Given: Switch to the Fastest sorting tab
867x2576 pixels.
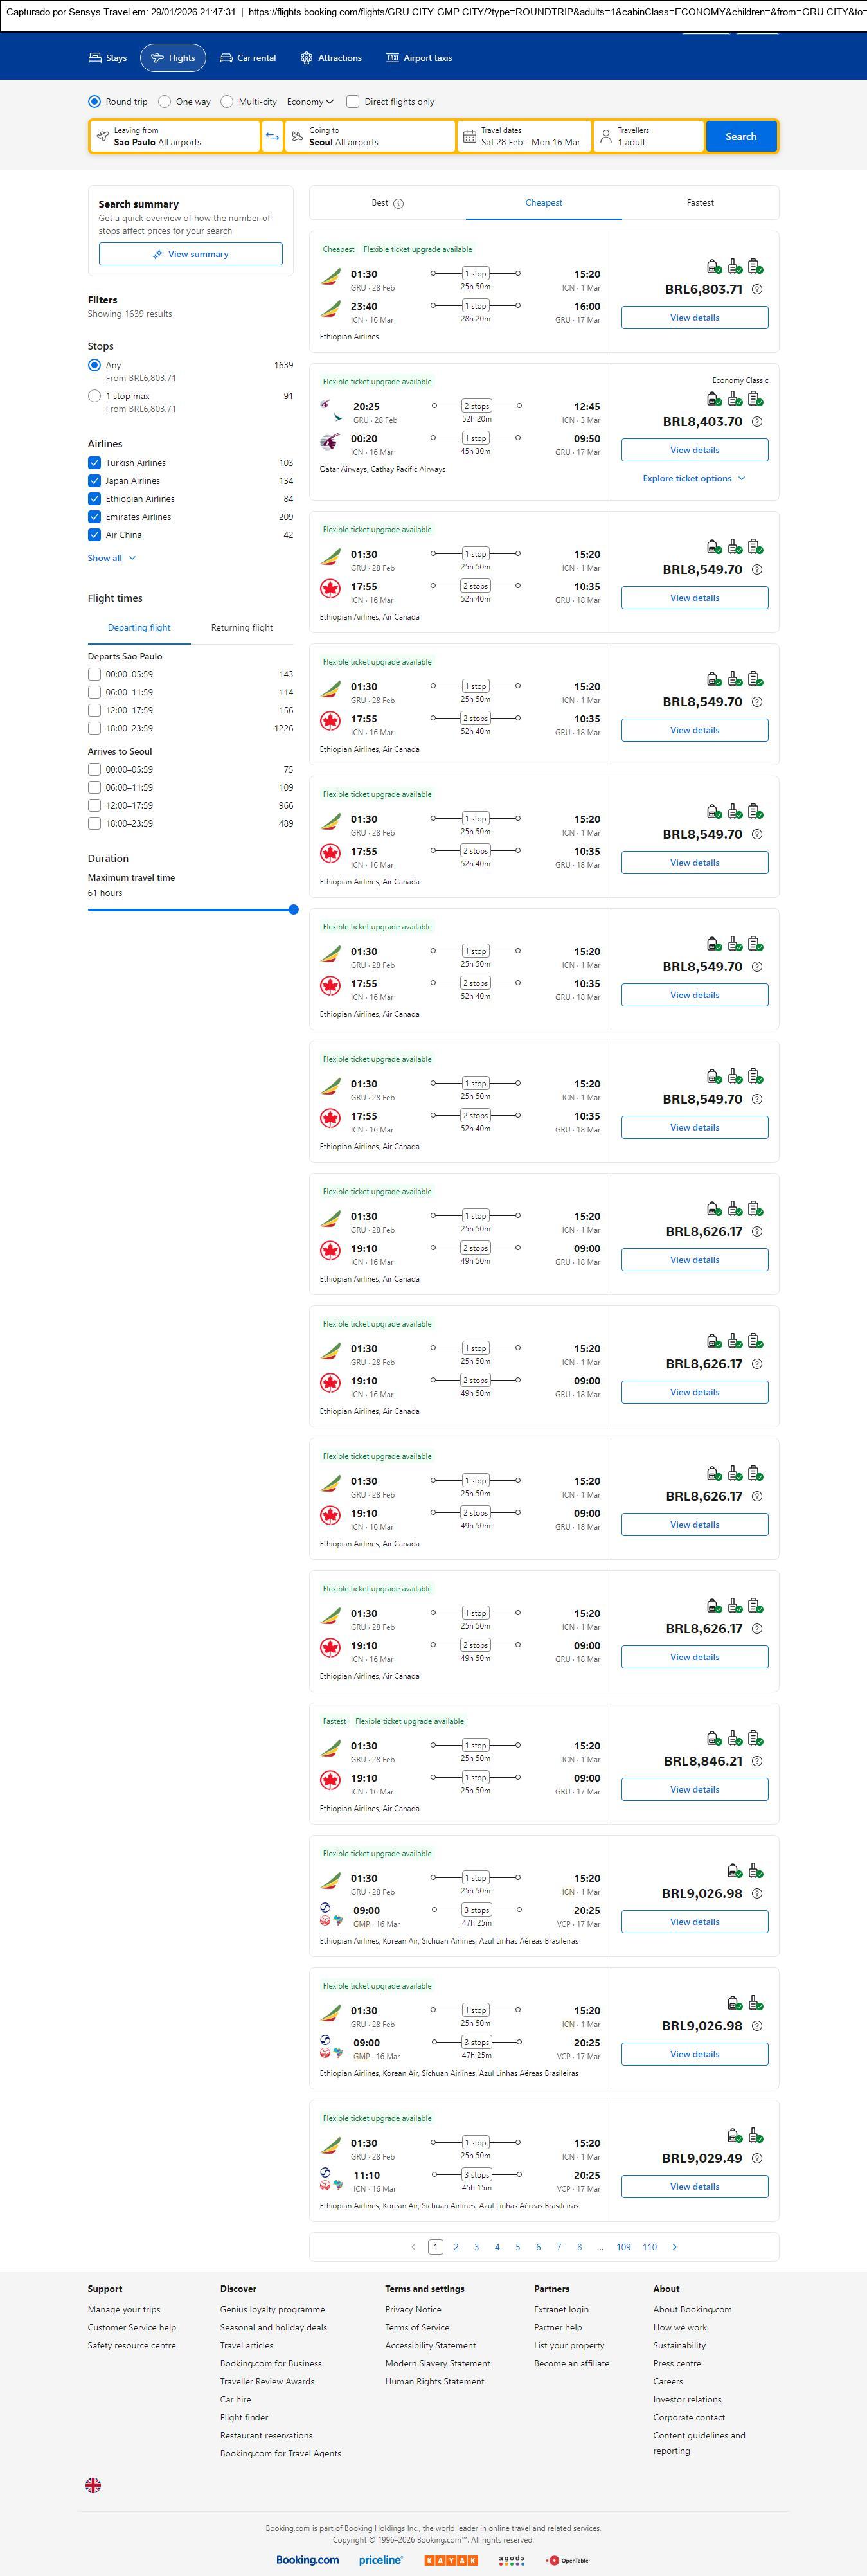Looking at the screenshot, I should (699, 203).
